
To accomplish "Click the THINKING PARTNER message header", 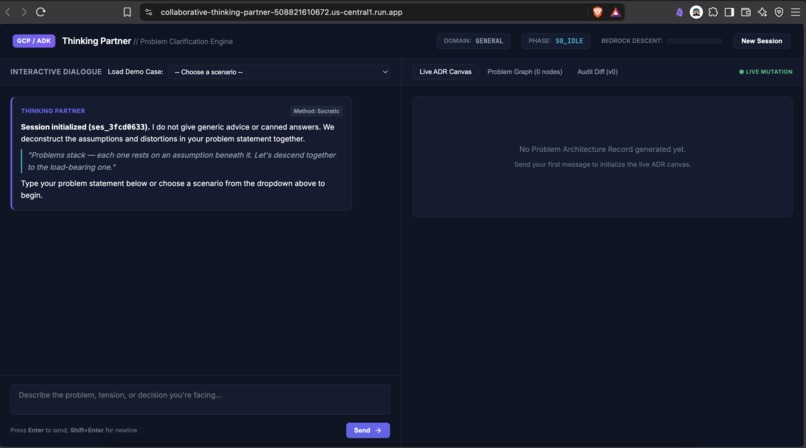I will tap(53, 110).
